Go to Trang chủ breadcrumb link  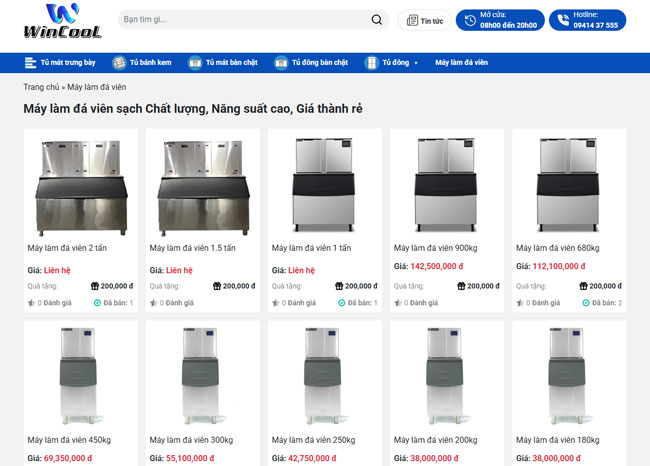tap(41, 87)
